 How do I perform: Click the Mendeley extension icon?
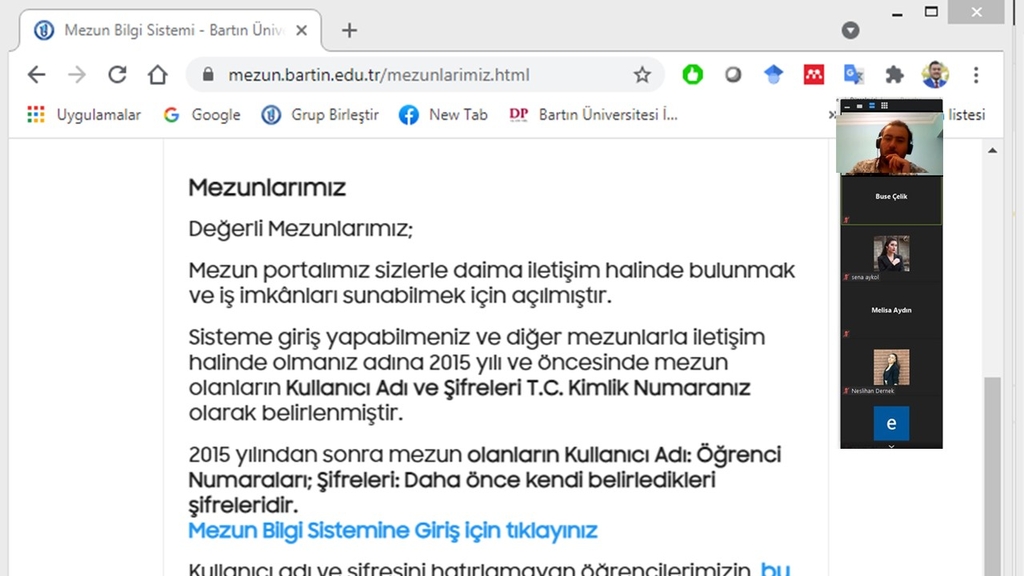pyautogui.click(x=813, y=74)
